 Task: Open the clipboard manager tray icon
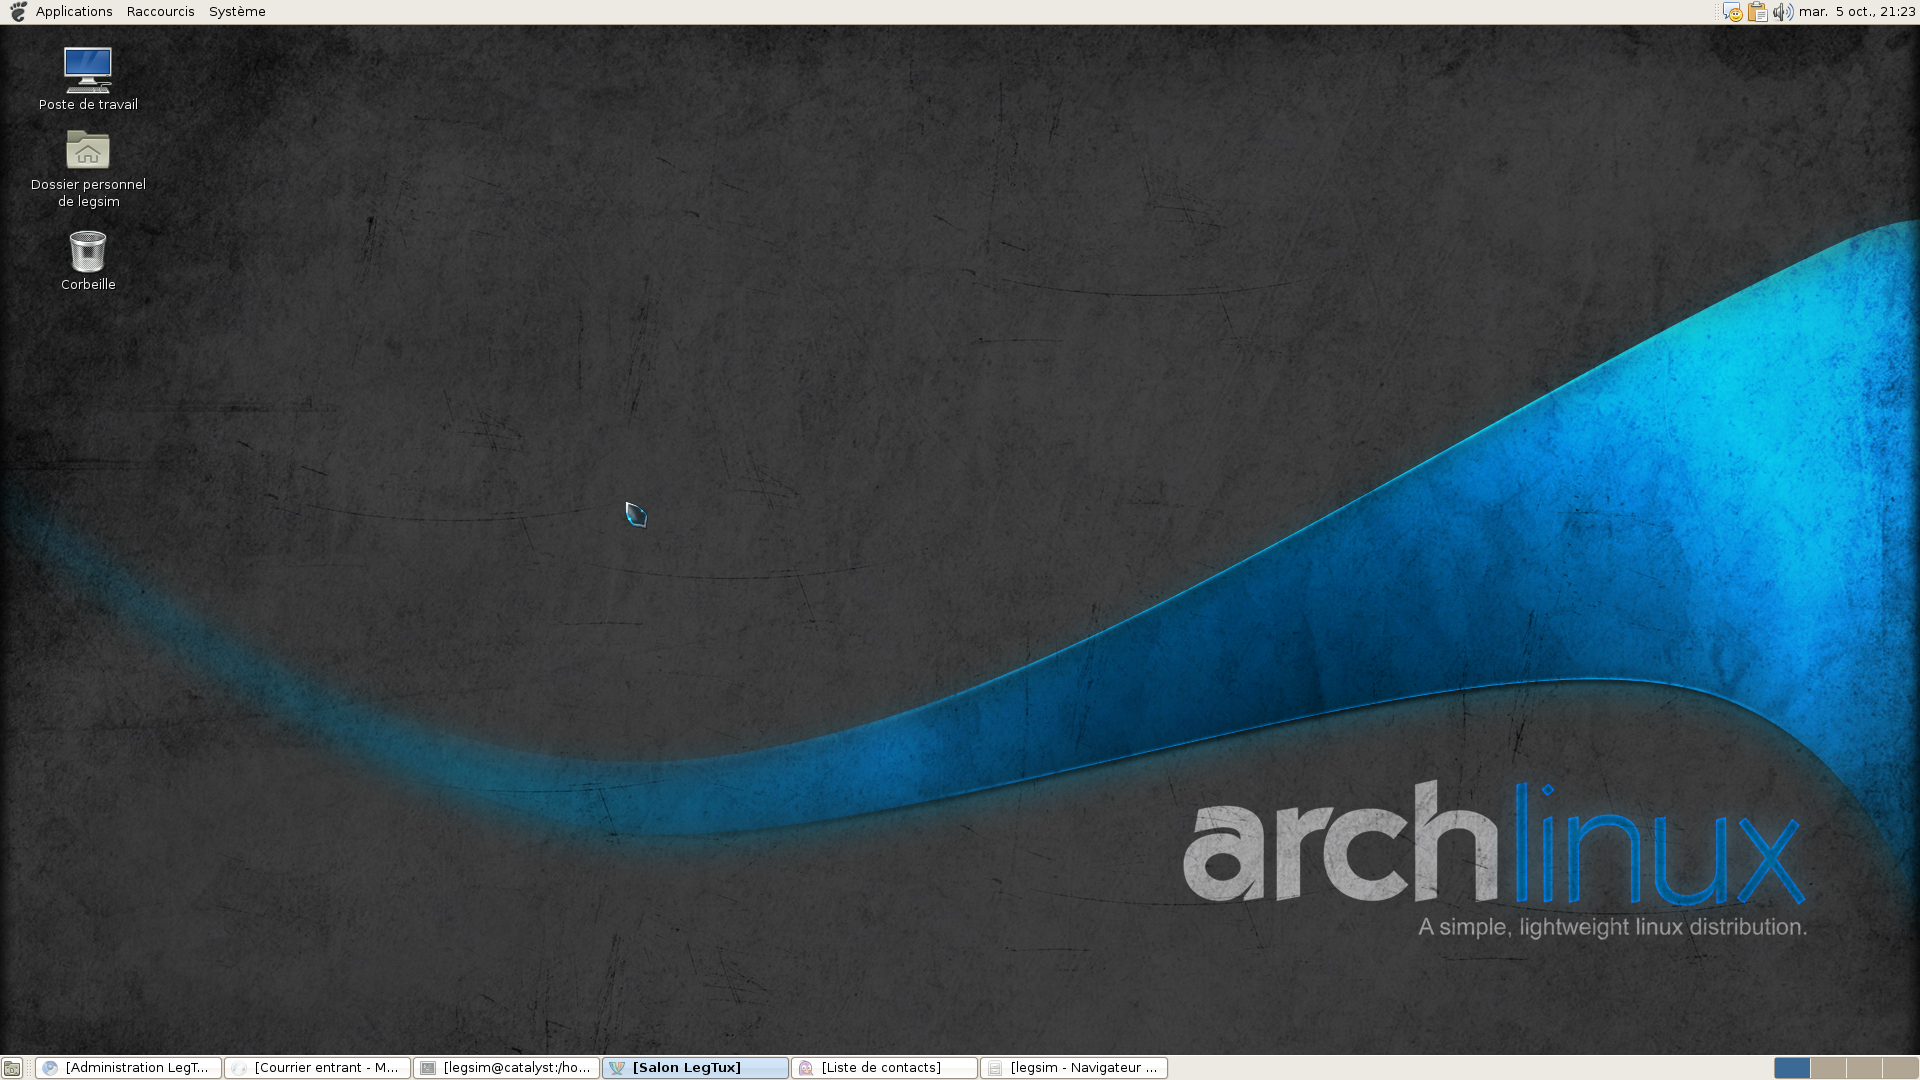1757,12
